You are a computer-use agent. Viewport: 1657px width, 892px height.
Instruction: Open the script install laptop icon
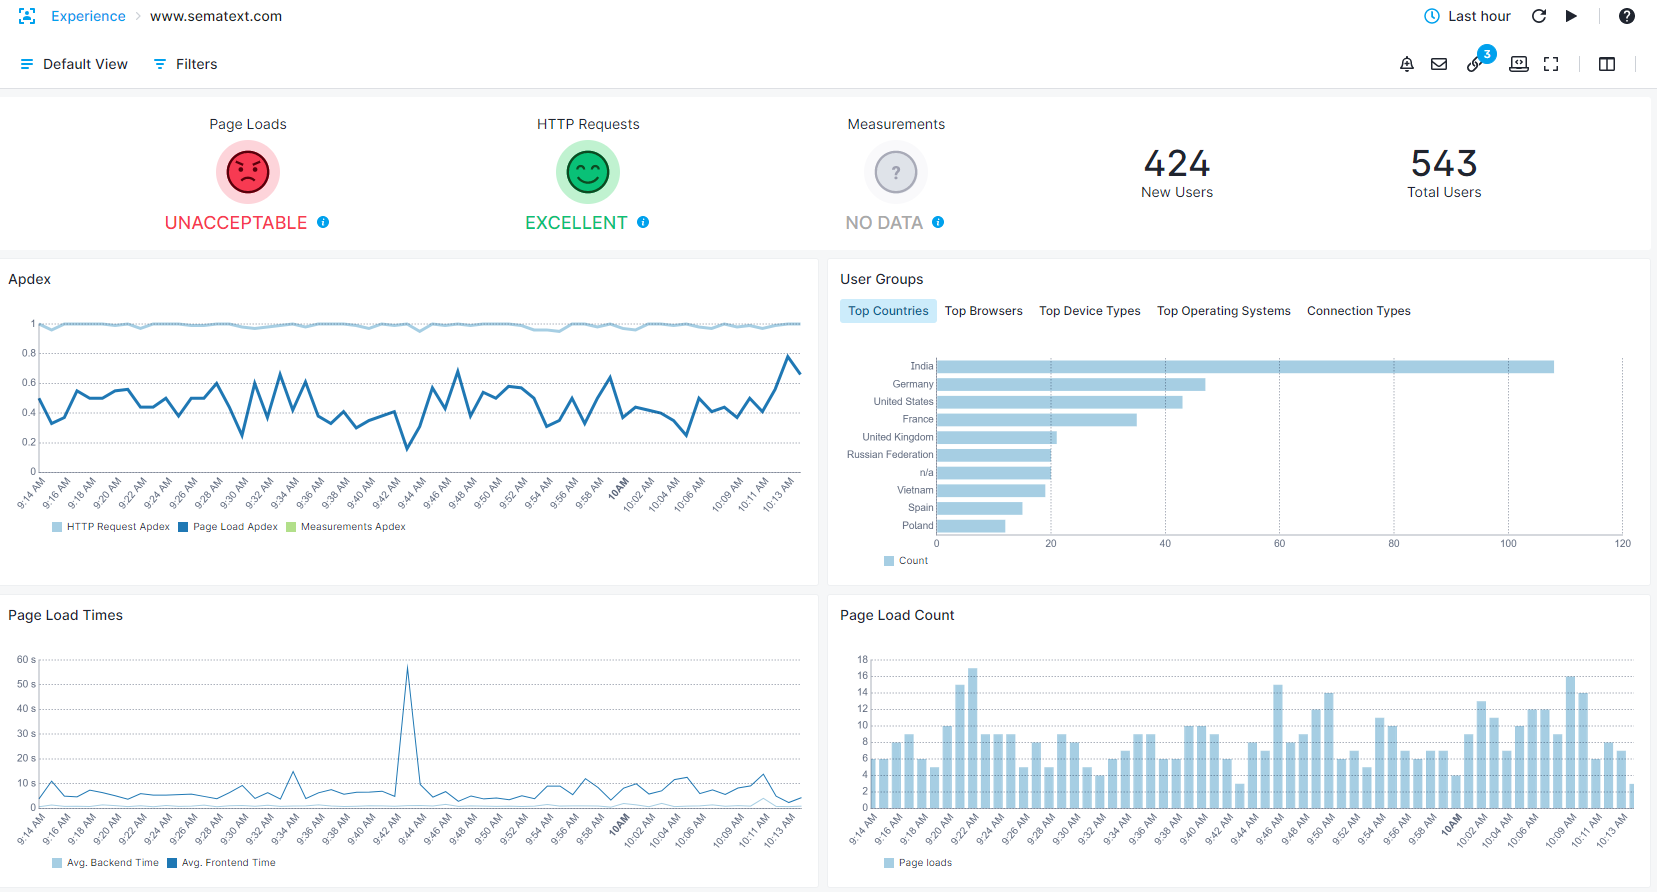tap(1519, 64)
